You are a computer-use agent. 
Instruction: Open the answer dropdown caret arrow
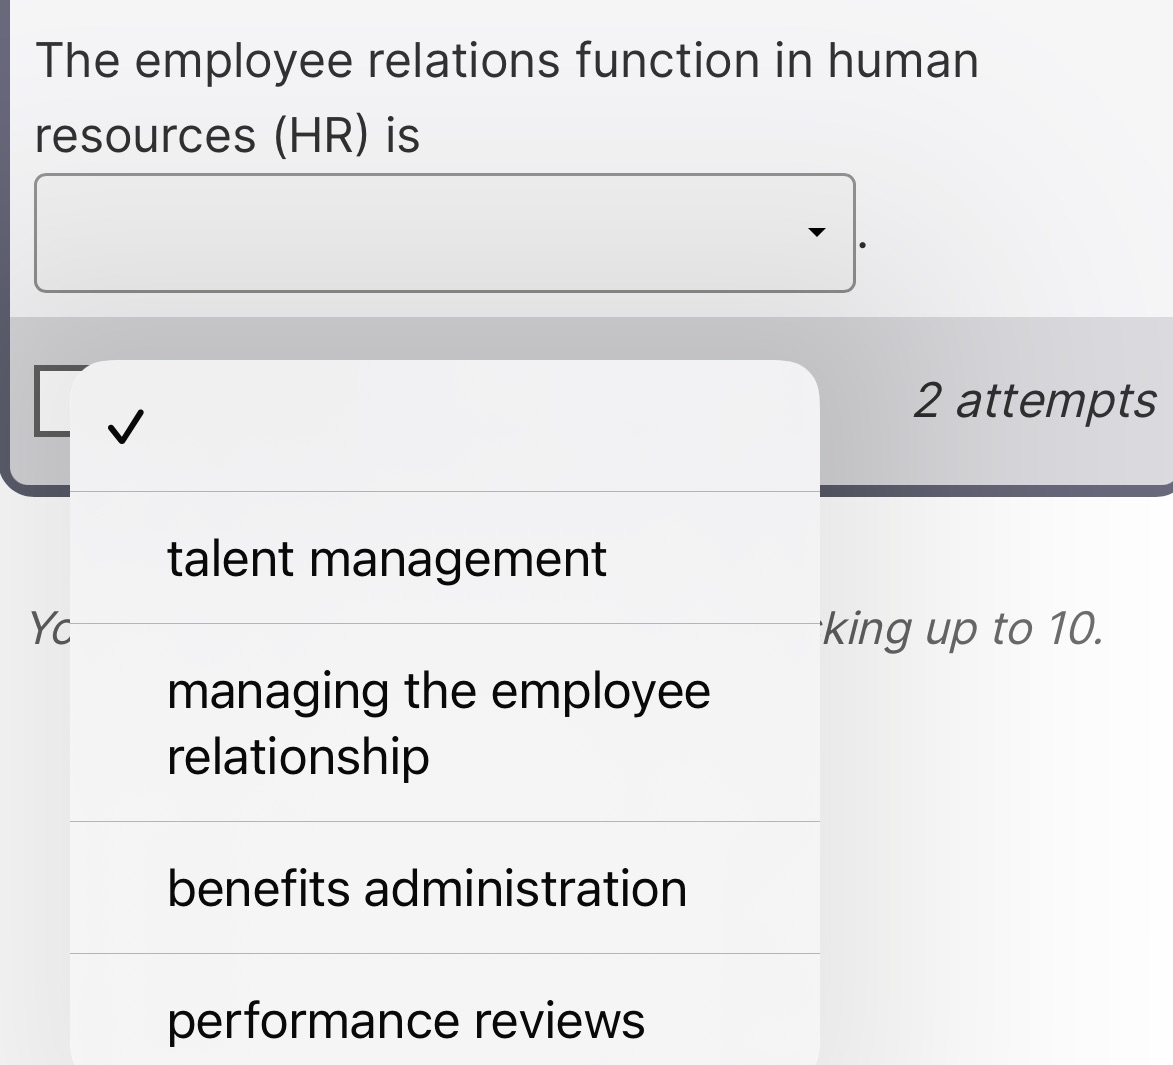click(816, 234)
